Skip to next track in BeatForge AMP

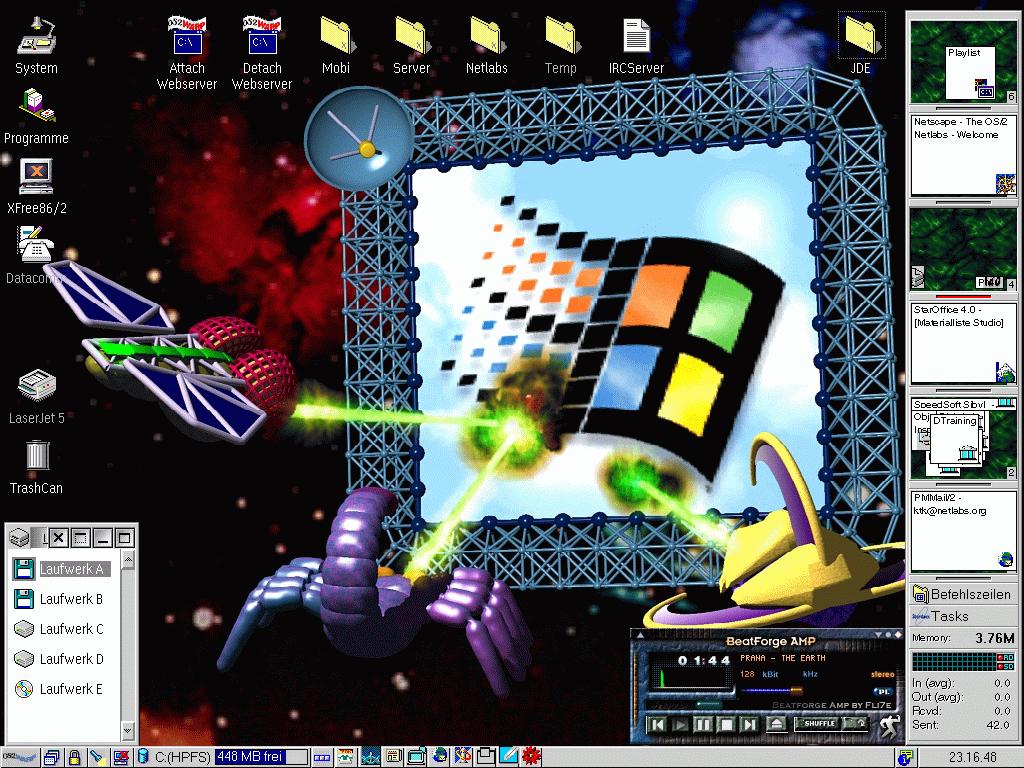[x=749, y=724]
